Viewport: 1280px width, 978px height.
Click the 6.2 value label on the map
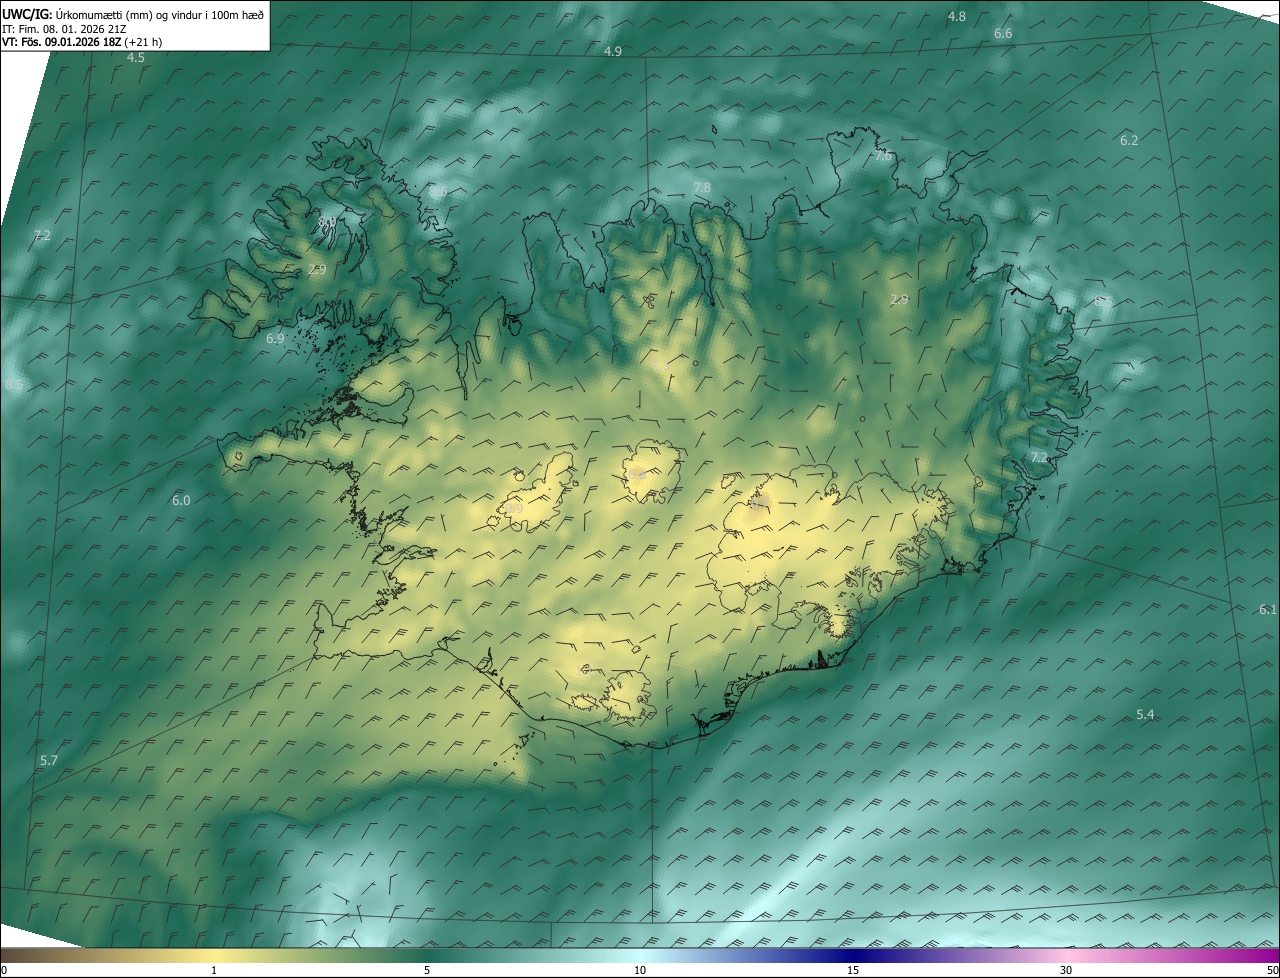(1129, 140)
